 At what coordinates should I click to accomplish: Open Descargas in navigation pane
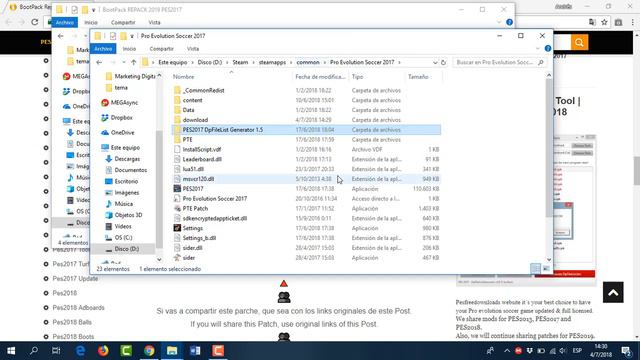[x=127, y=159]
